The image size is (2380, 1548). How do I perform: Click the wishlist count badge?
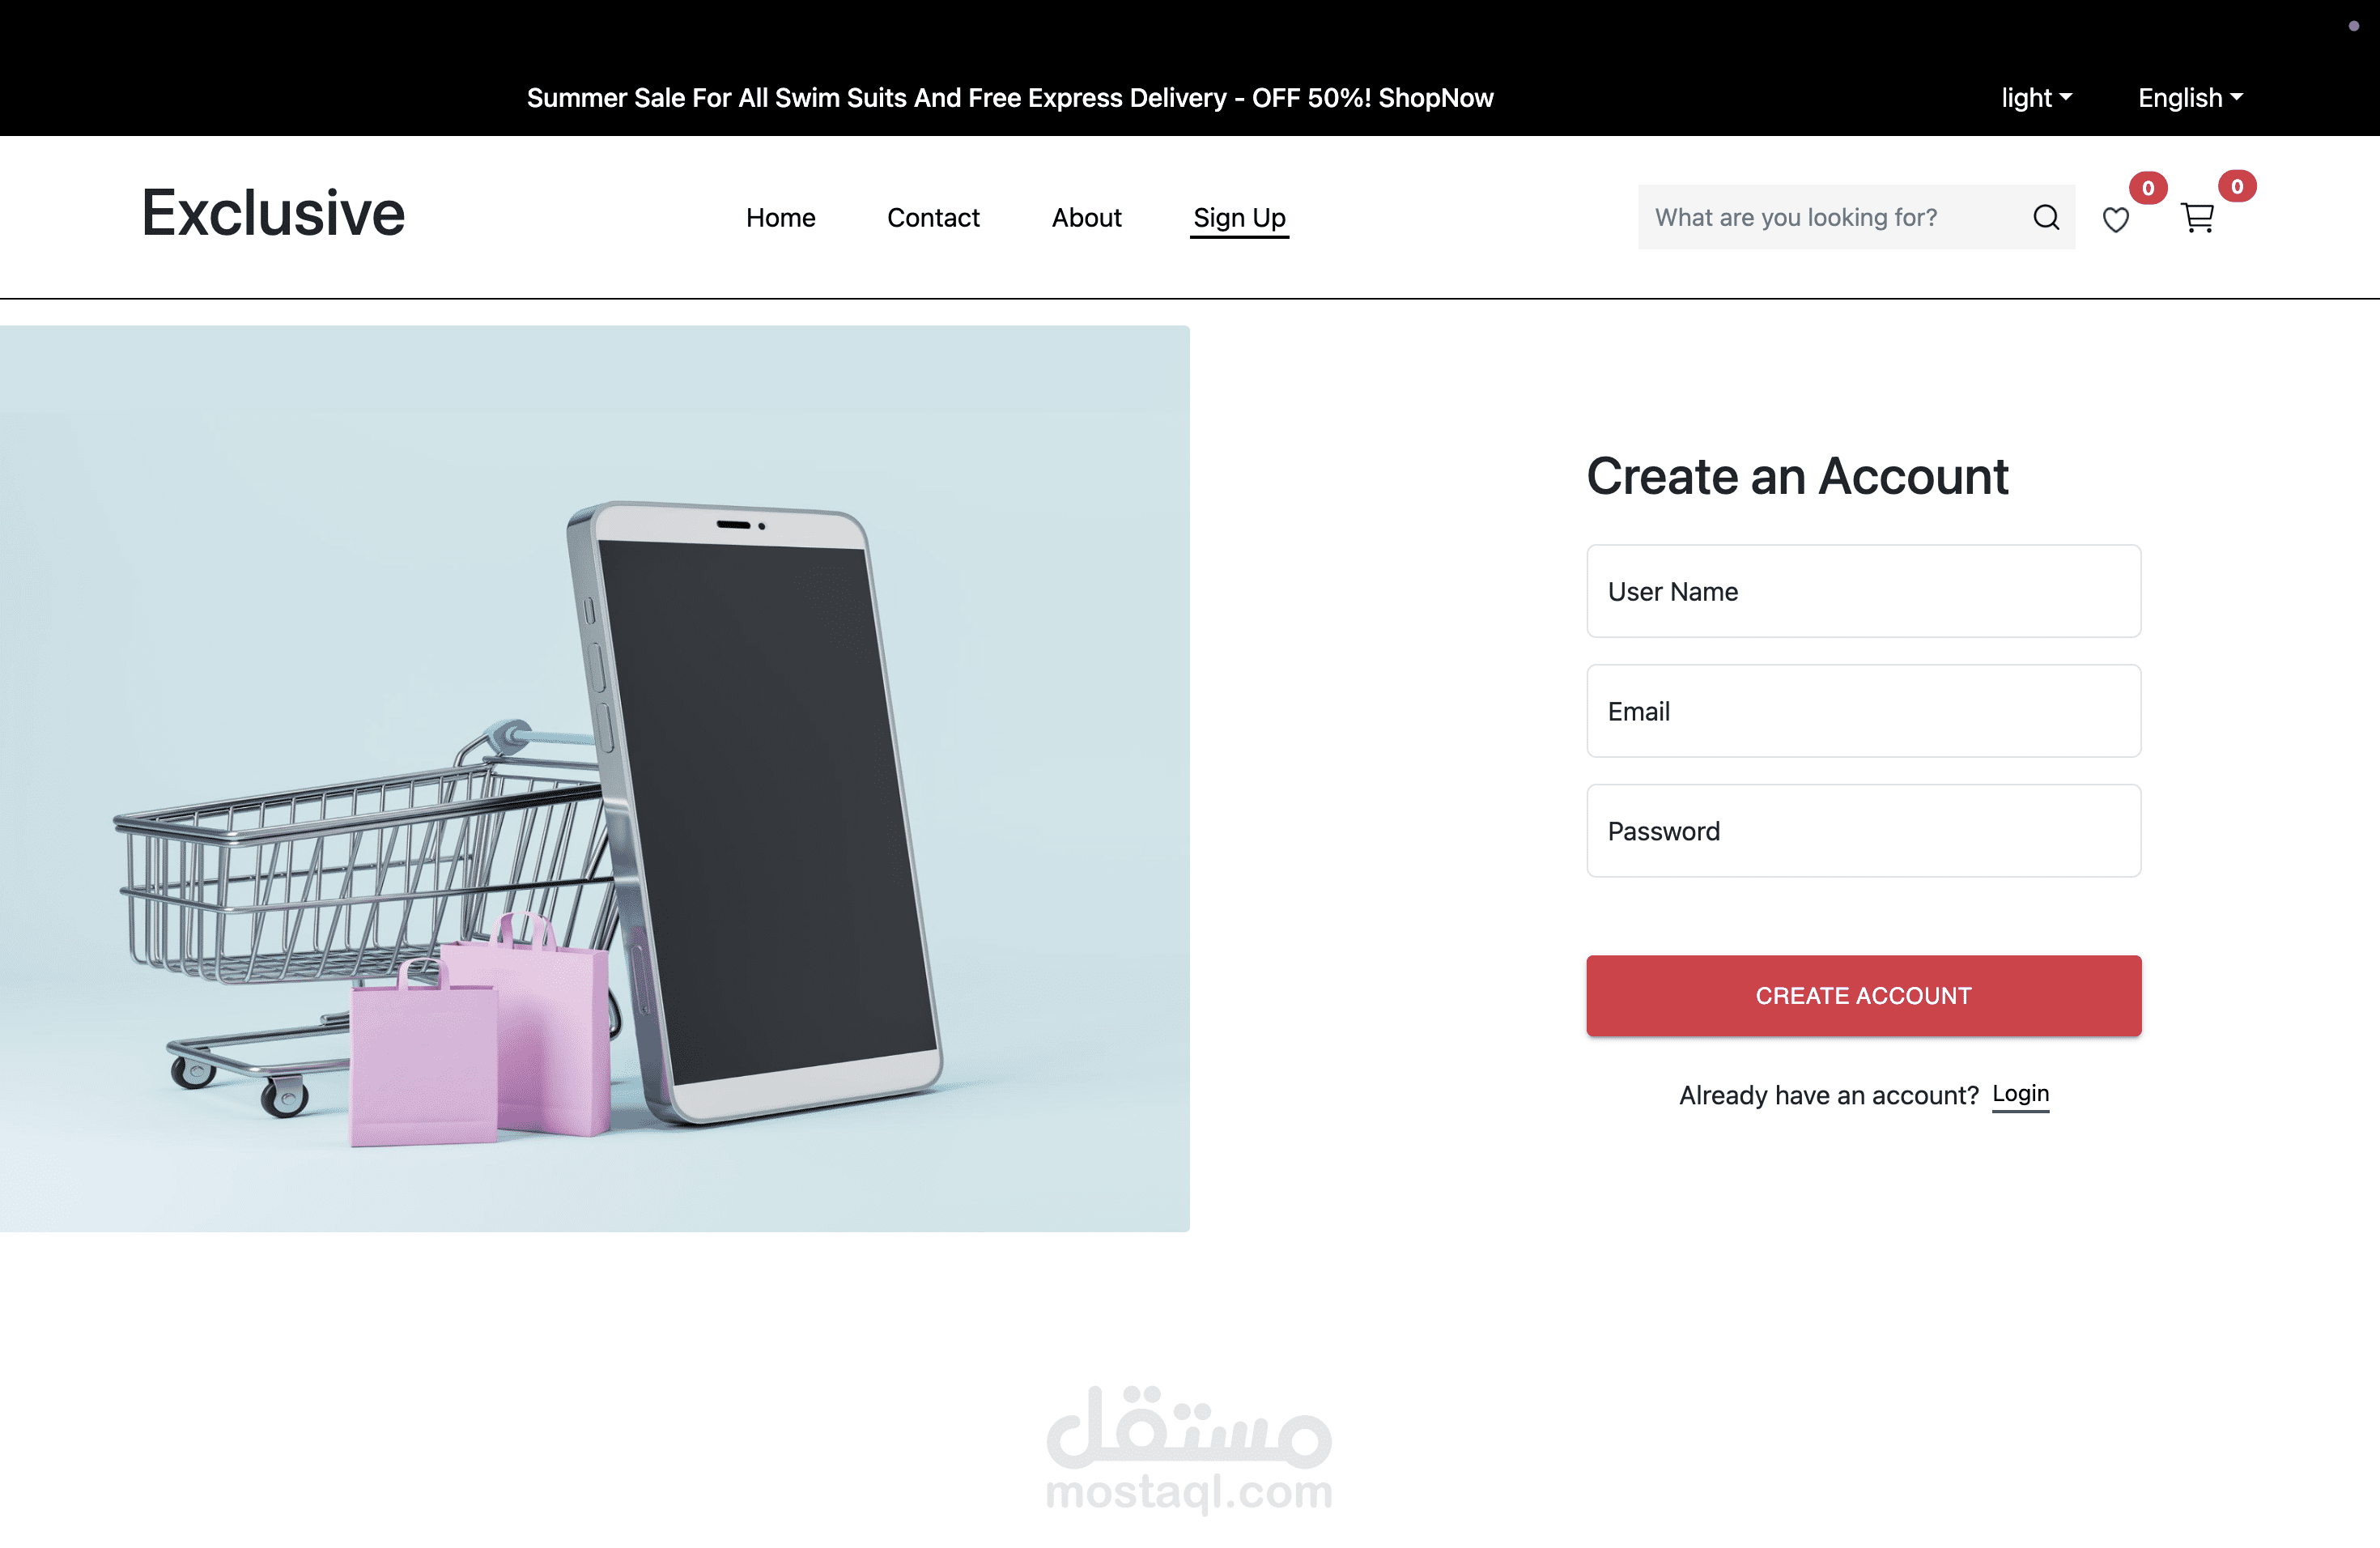coord(2147,188)
